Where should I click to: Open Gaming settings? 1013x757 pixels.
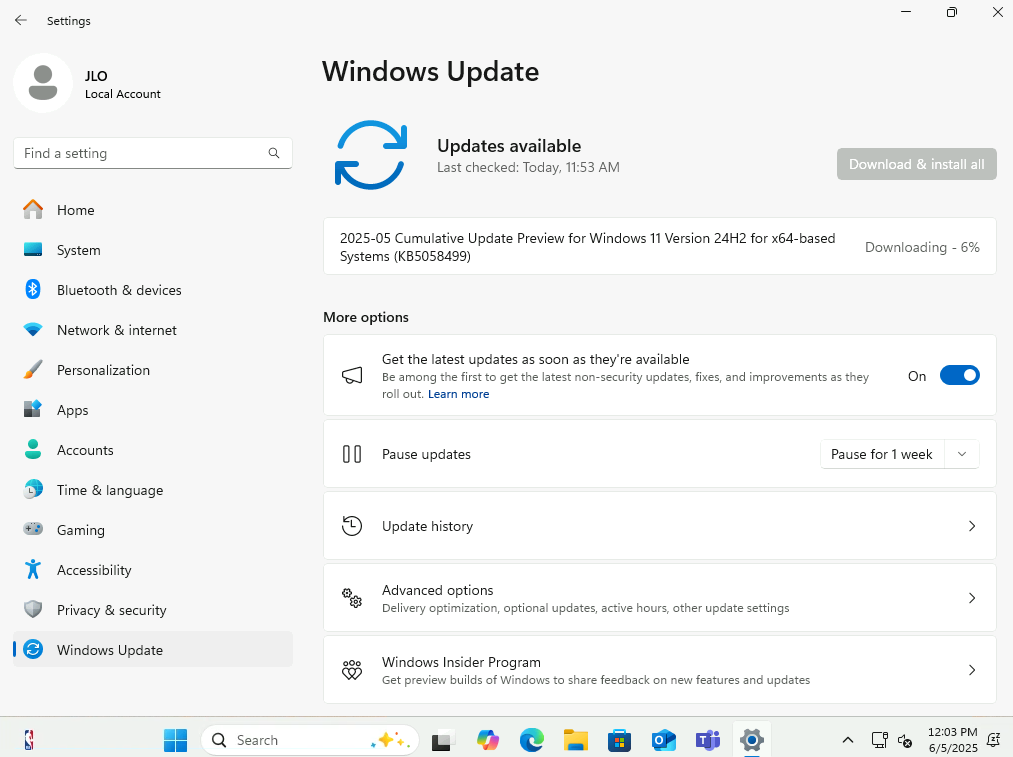pyautogui.click(x=152, y=530)
